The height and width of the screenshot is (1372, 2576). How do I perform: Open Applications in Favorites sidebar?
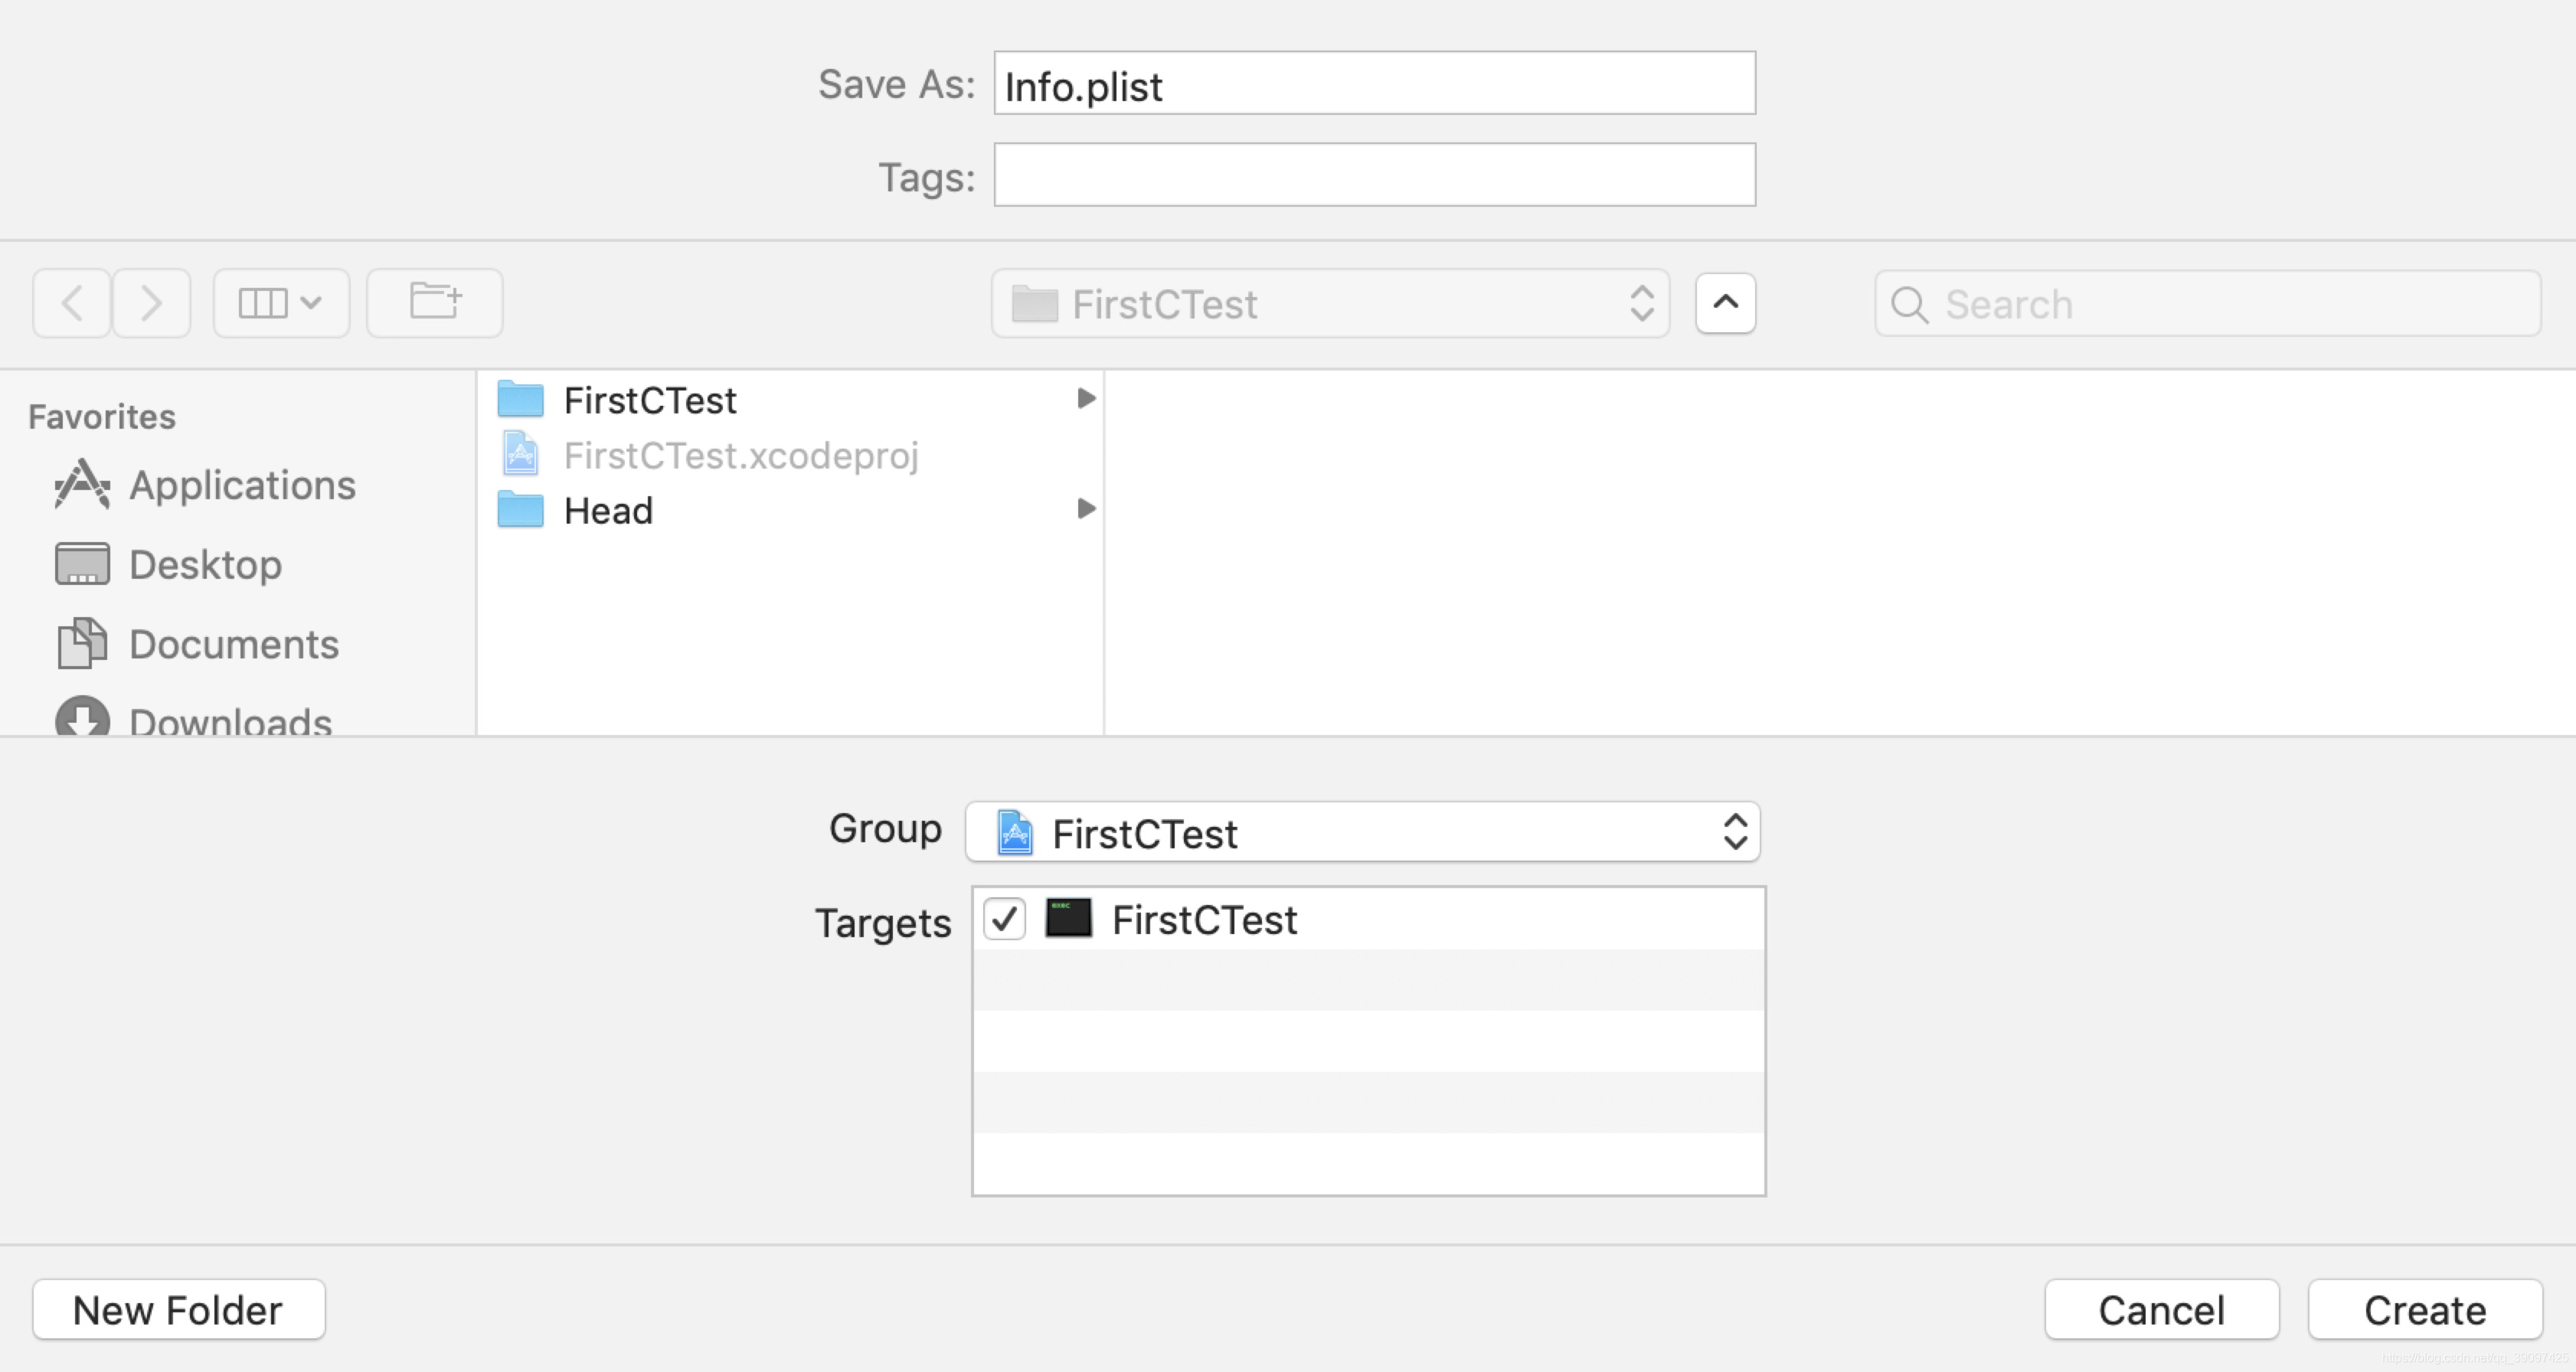click(x=241, y=485)
